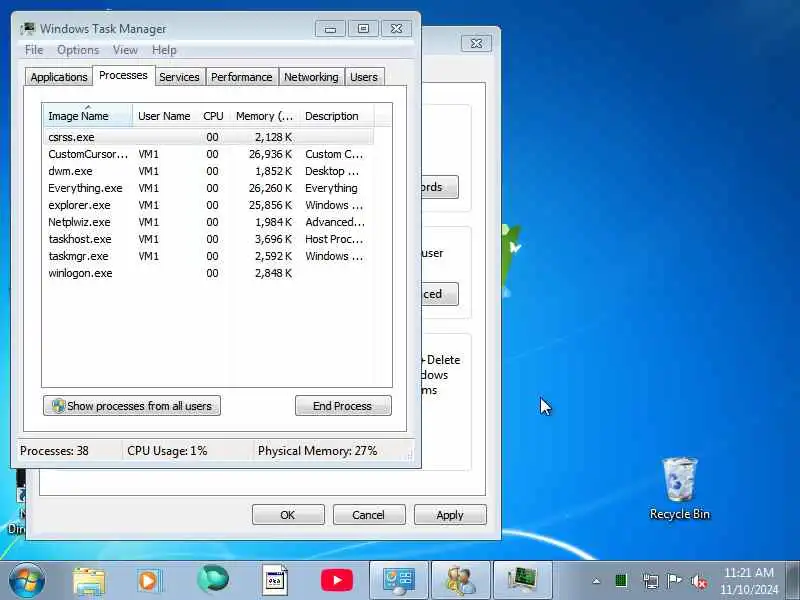800x600 pixels.
Task: Select the taskmgr.exe process
Action: pyautogui.click(x=209, y=256)
